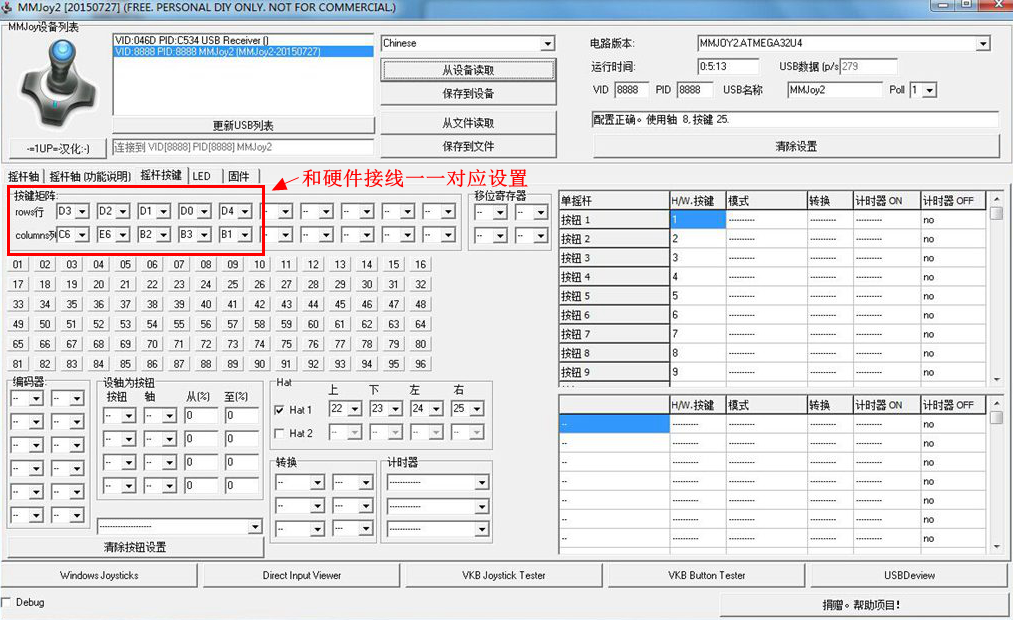
Task: Open first 移位寄存器 dropdown
Action: click(x=491, y=212)
